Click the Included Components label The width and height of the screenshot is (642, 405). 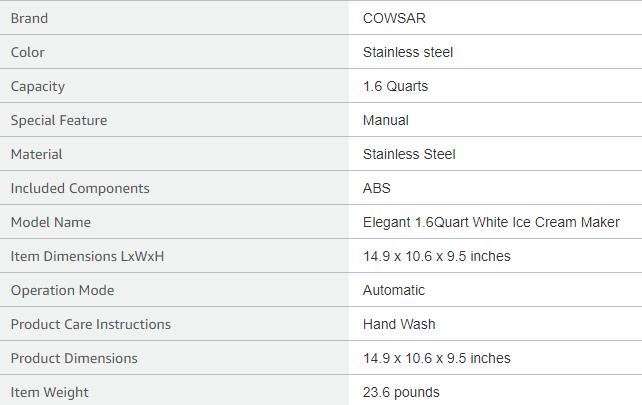(80, 188)
